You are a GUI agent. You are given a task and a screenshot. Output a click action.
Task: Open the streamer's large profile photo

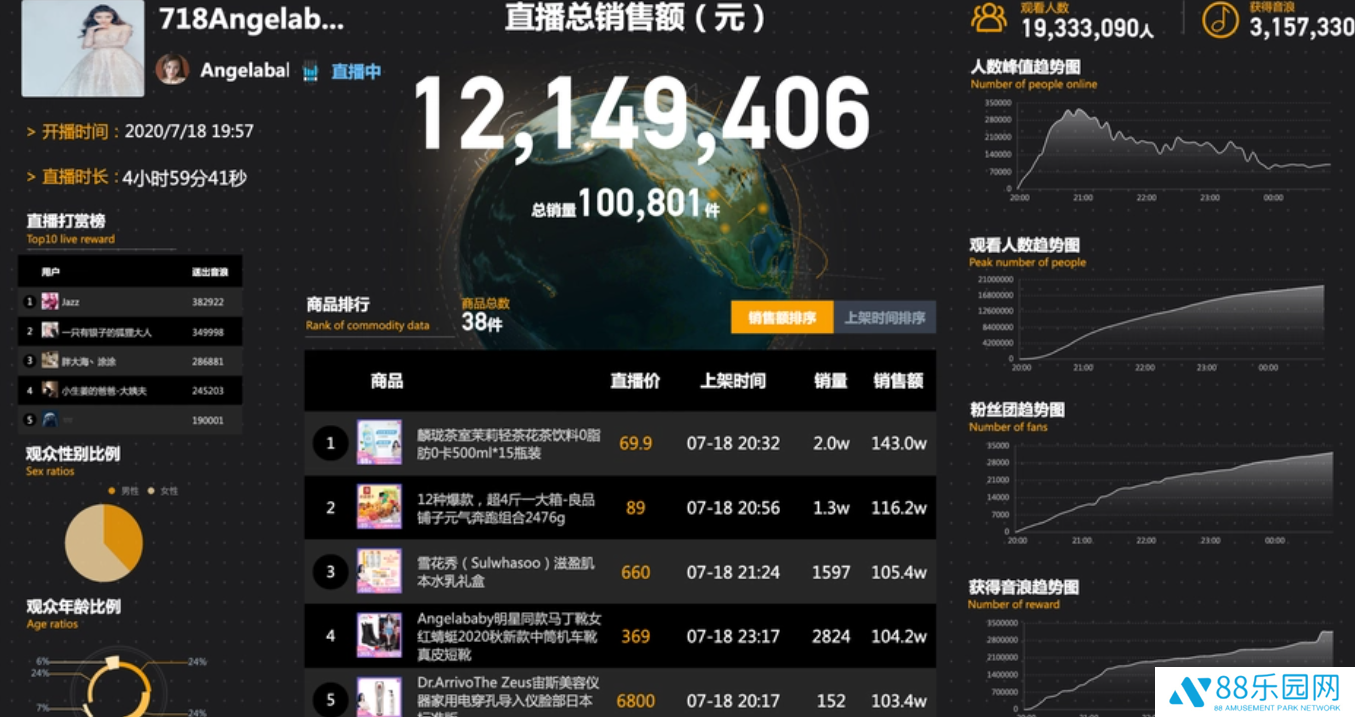[x=83, y=48]
